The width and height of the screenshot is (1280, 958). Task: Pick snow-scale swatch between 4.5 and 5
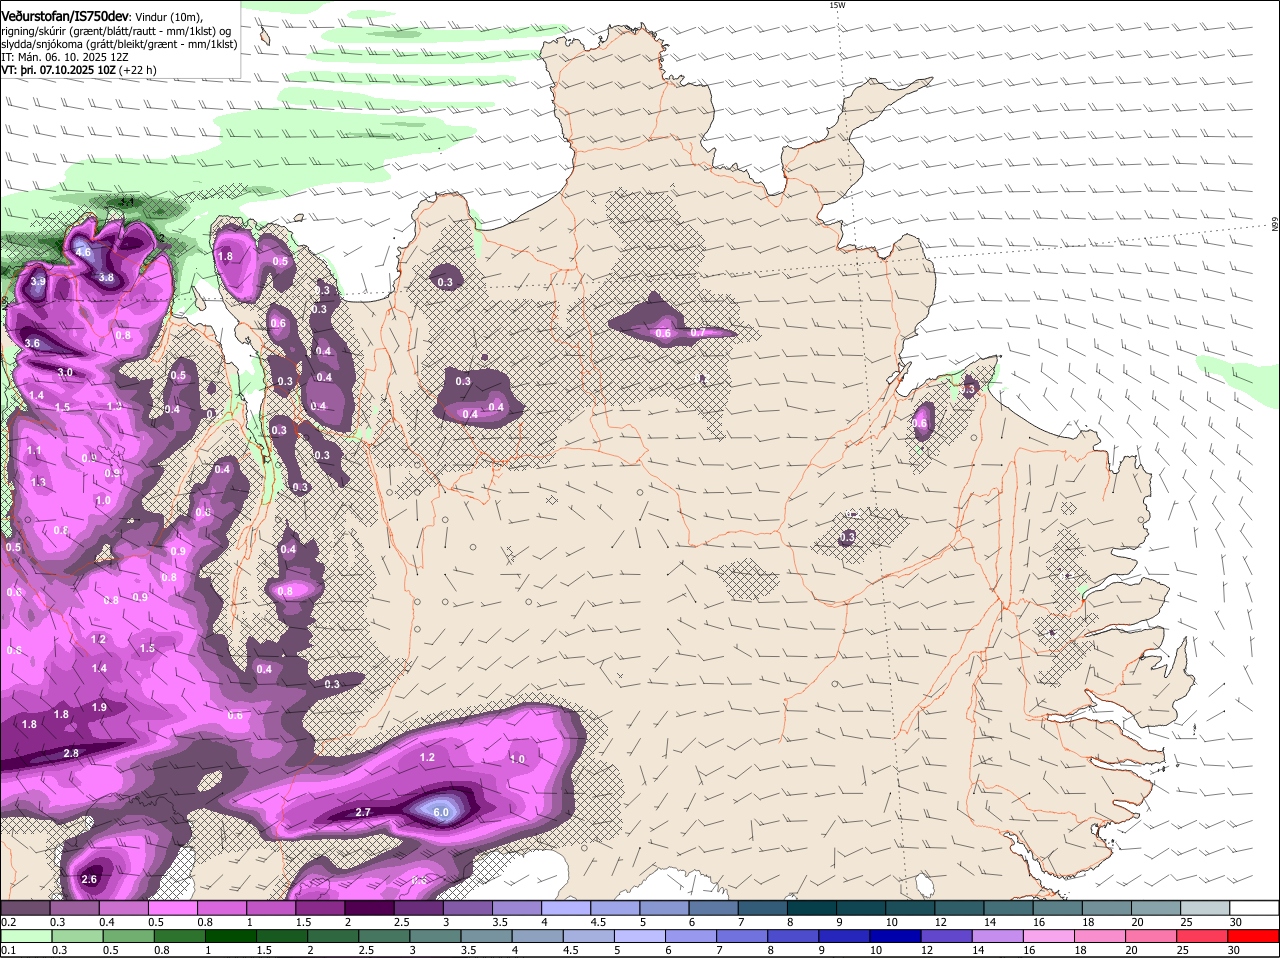(614, 907)
